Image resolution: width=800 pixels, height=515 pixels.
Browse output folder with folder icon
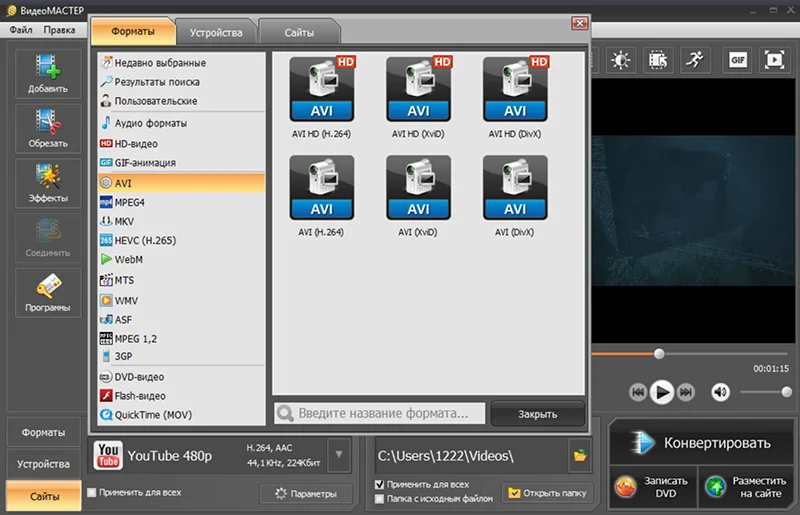click(580, 455)
